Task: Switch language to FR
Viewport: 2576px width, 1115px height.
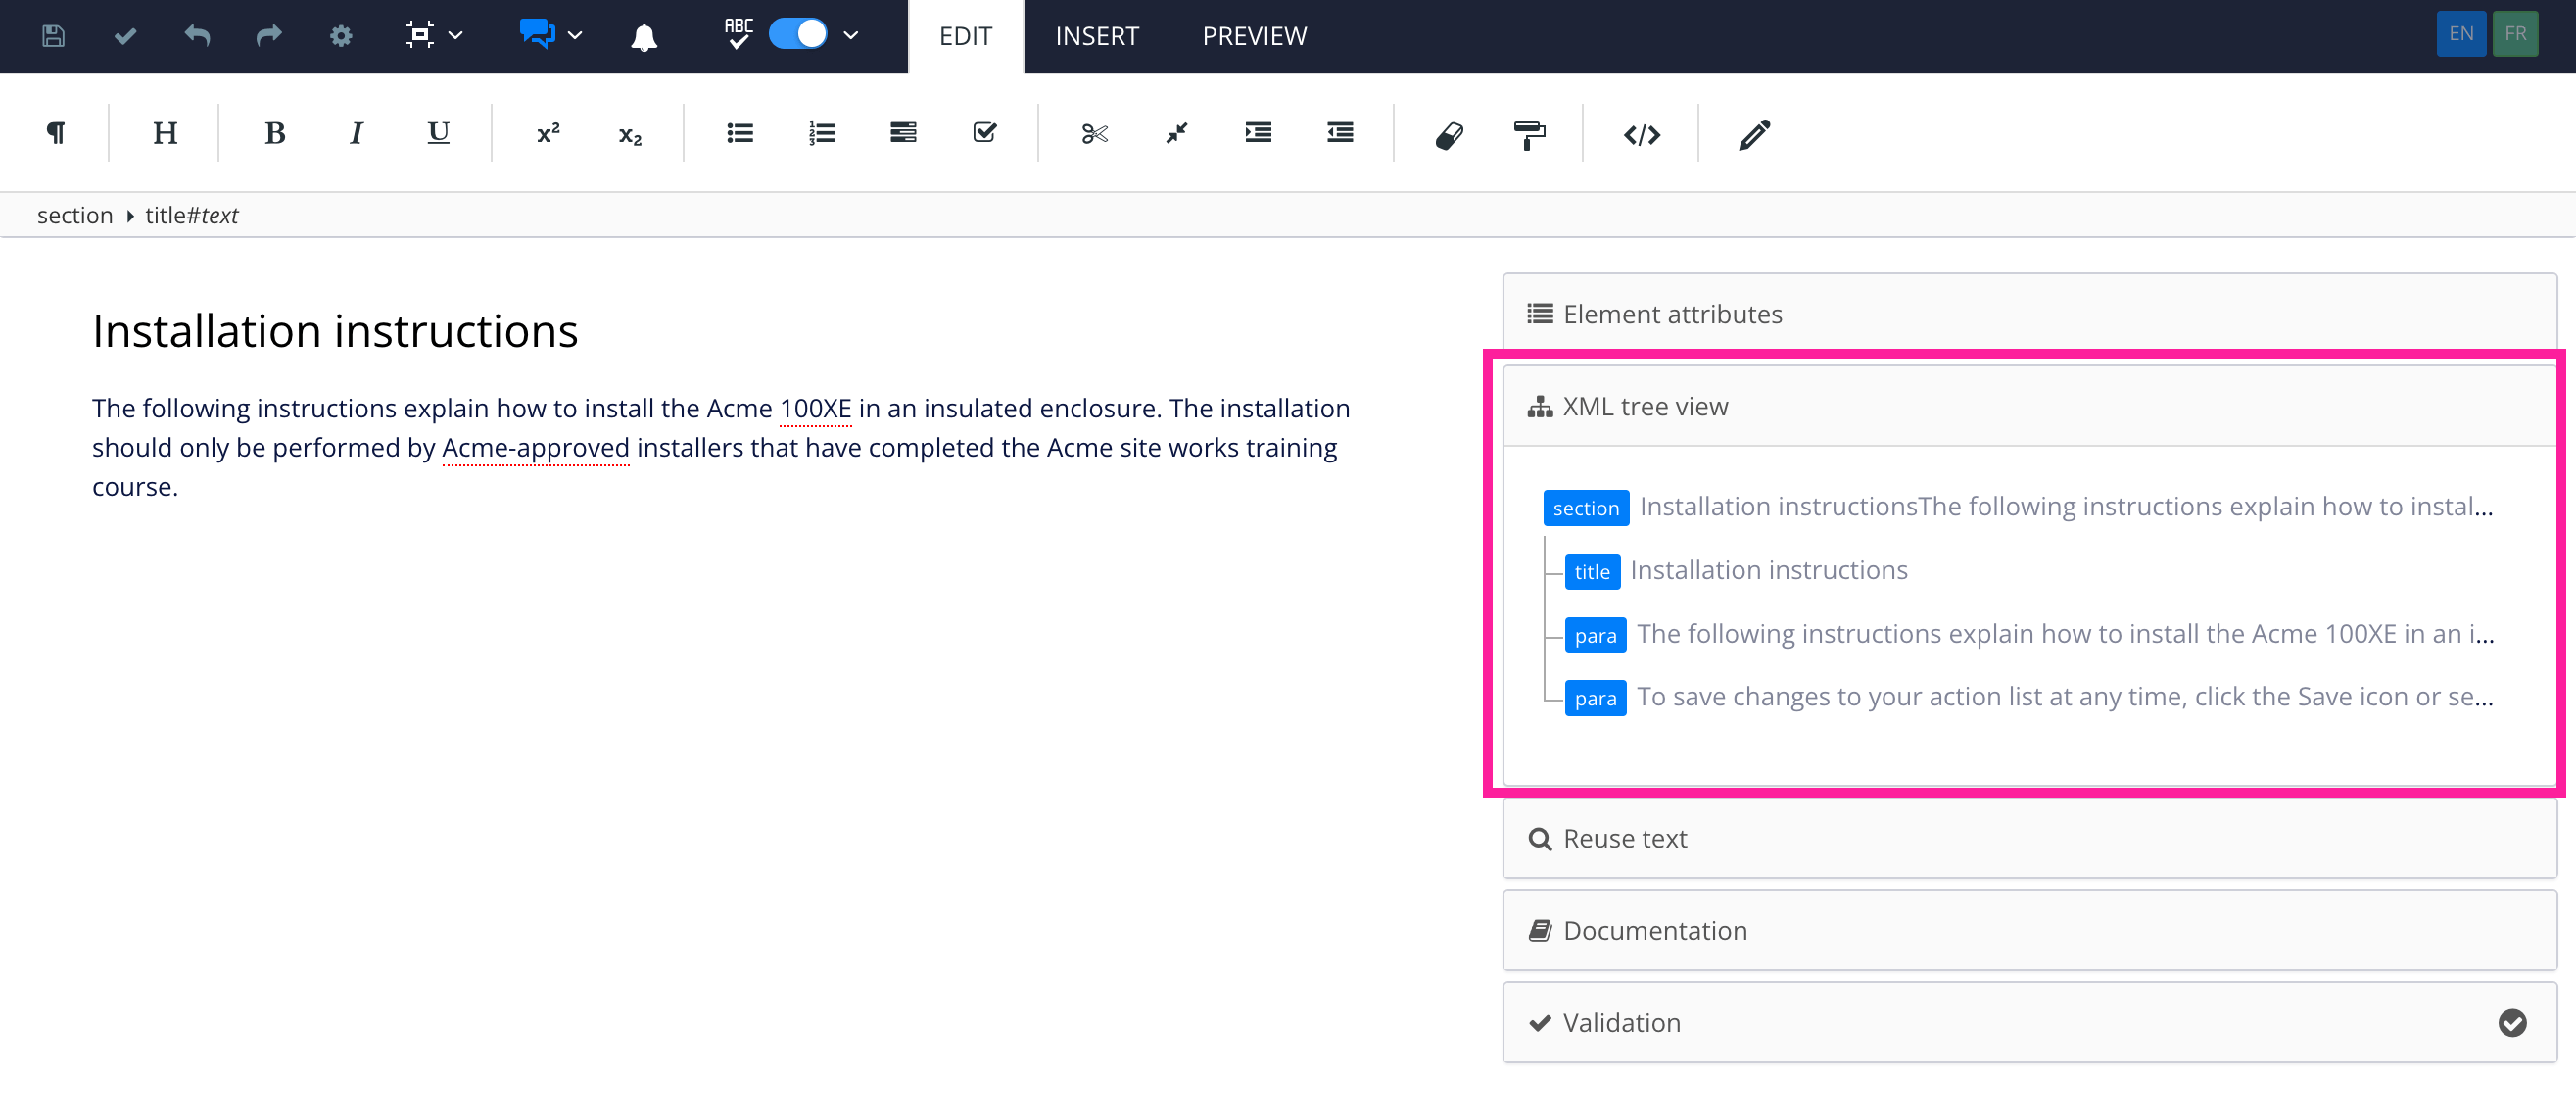Action: point(2515,34)
